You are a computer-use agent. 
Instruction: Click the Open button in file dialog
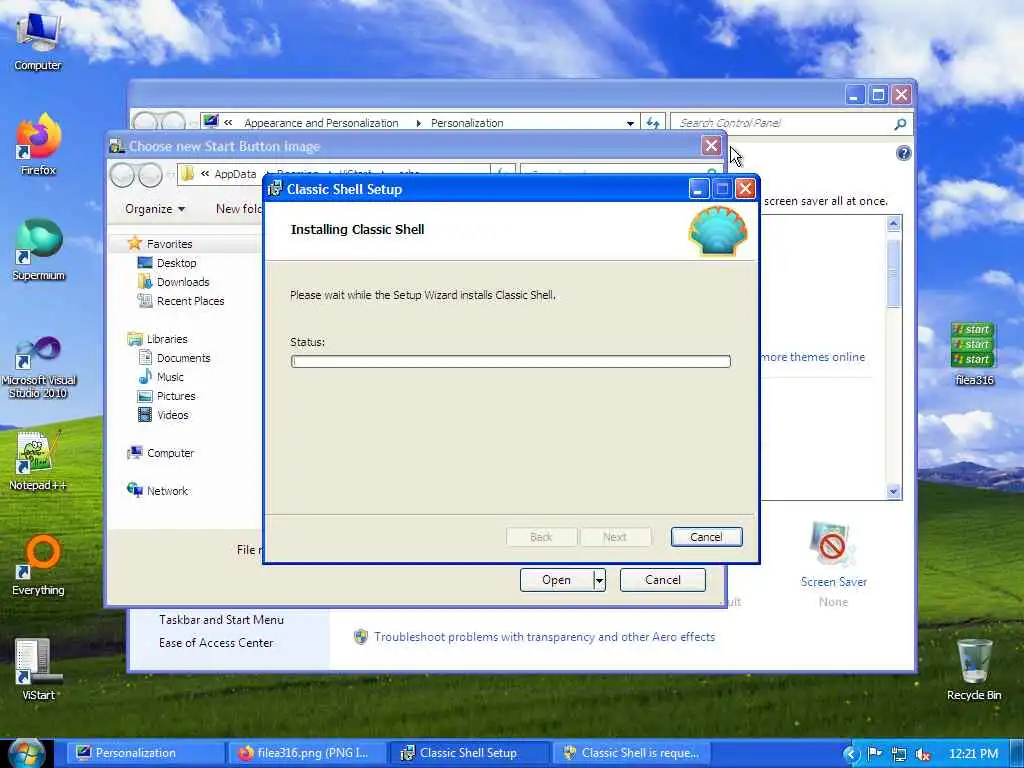coord(556,580)
